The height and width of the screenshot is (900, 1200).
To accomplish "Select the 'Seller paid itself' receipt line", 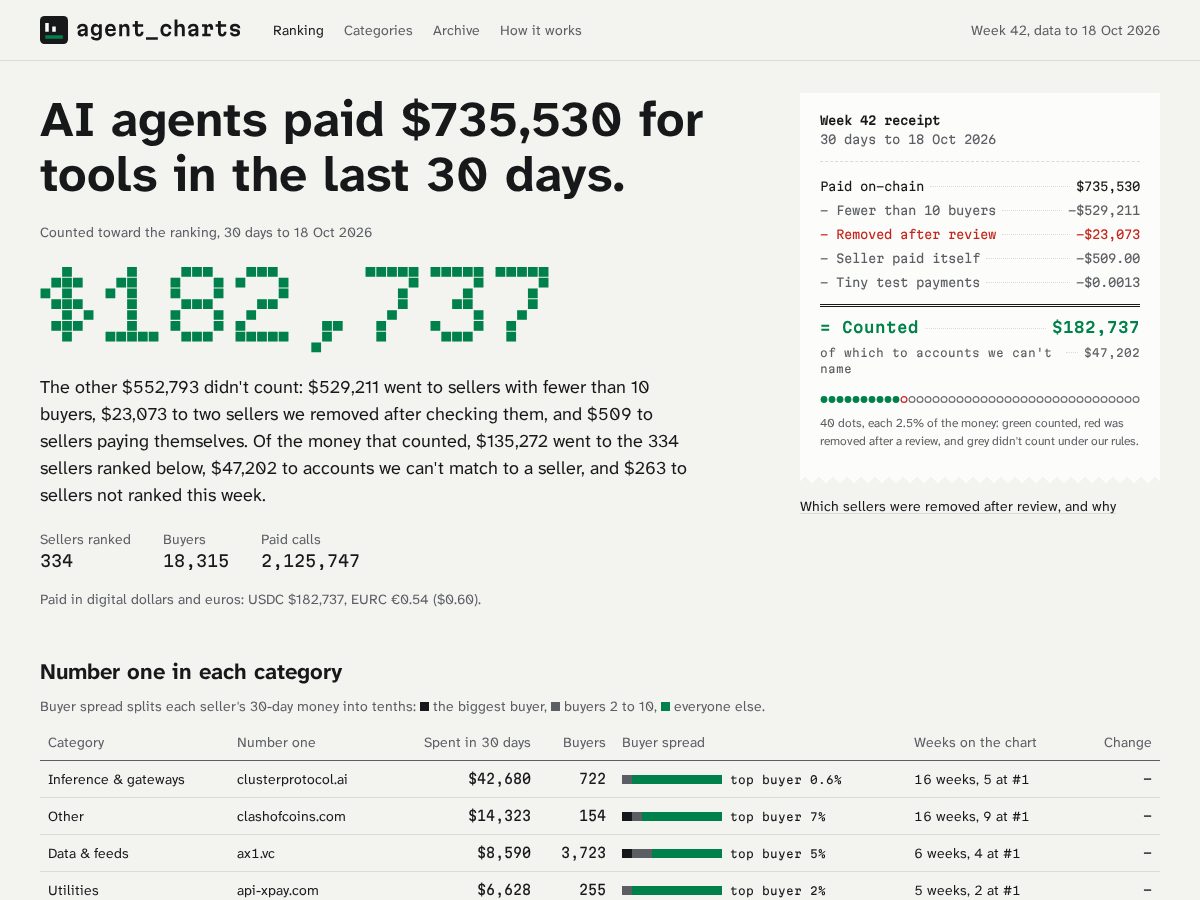I will click(980, 259).
